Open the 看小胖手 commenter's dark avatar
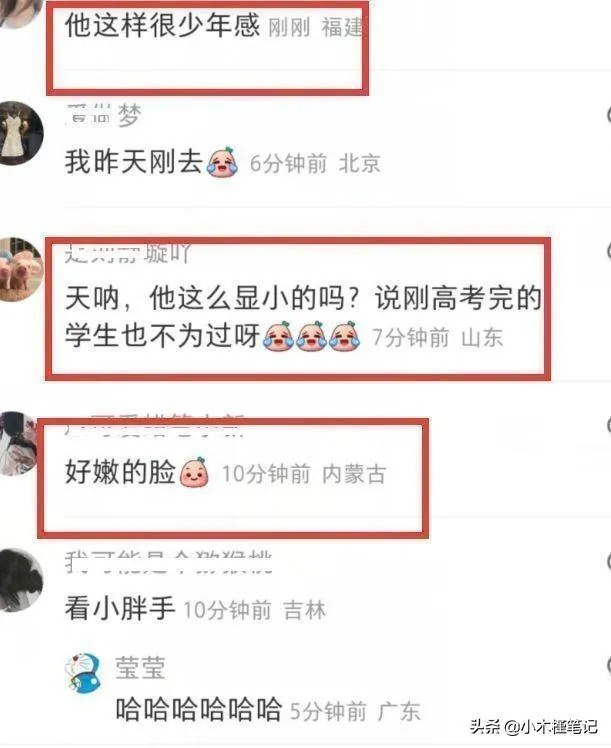This screenshot has width=611, height=748. pos(20,580)
